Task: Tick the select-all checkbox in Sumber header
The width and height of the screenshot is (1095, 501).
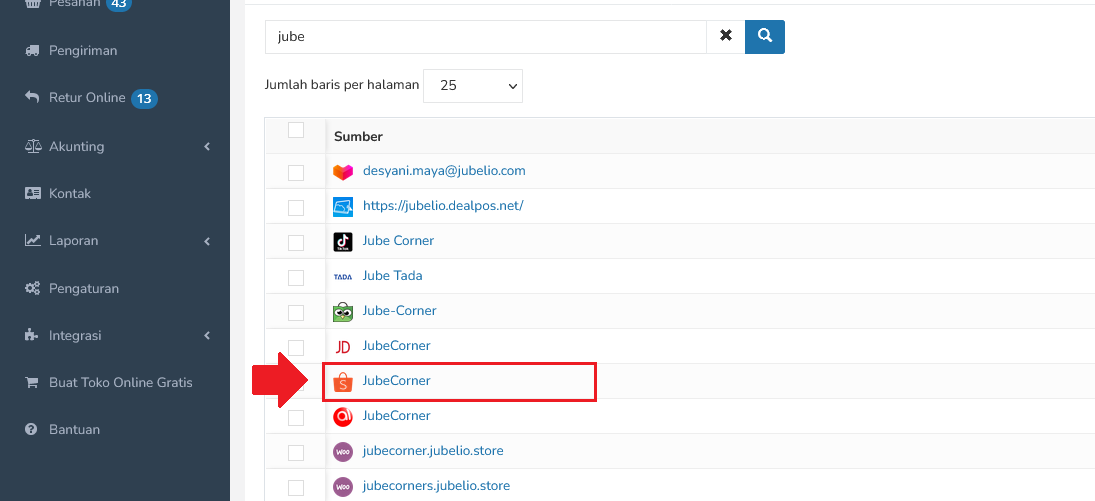Action: point(296,130)
